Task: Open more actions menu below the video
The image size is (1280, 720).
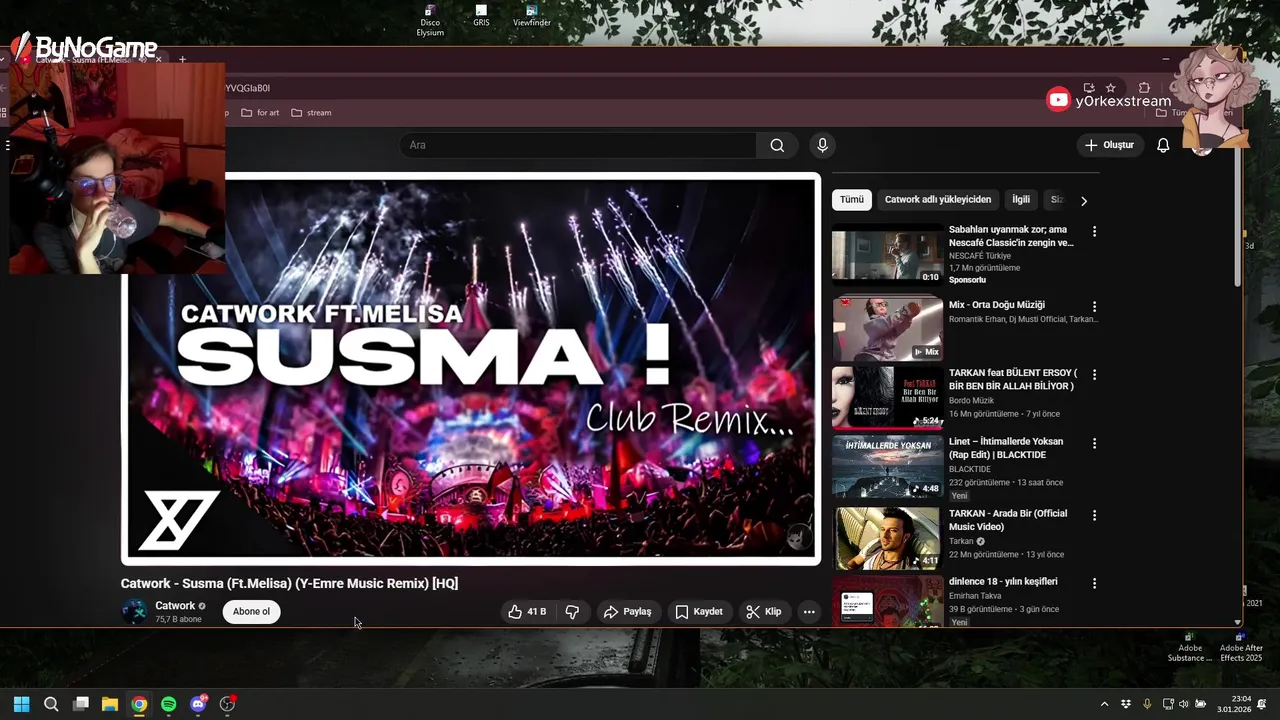Action: point(809,612)
